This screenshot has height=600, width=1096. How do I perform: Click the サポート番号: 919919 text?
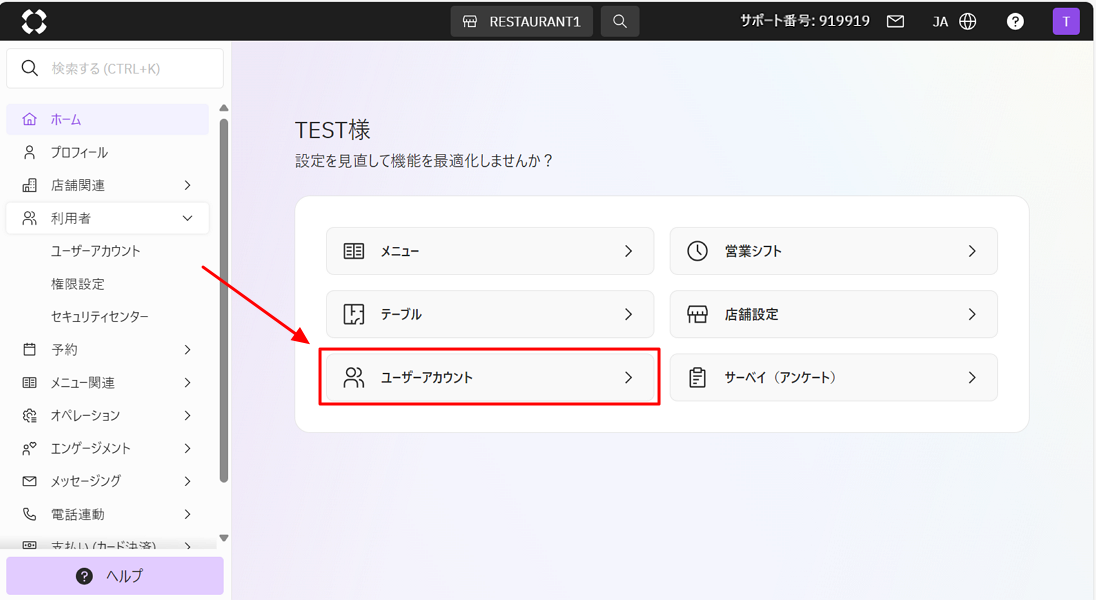pos(805,21)
